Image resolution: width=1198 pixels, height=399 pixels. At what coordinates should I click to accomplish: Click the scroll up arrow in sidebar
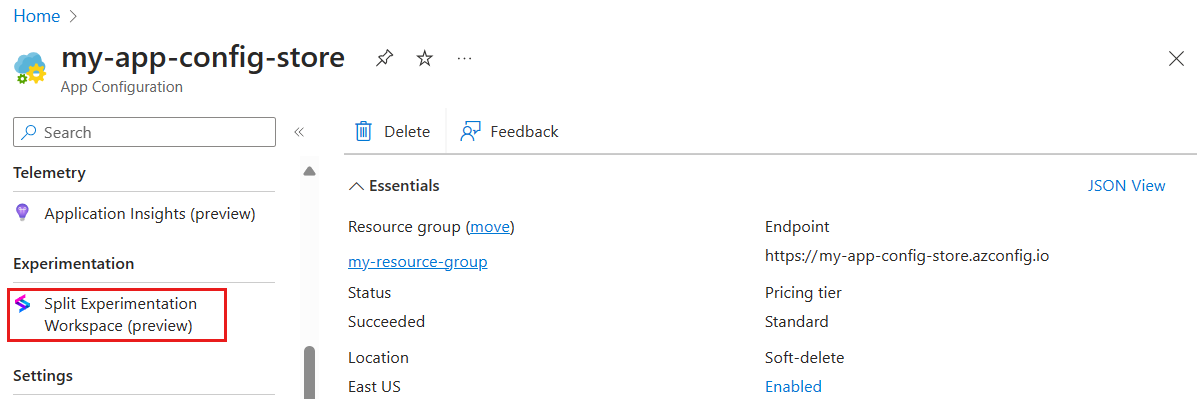pos(309,171)
